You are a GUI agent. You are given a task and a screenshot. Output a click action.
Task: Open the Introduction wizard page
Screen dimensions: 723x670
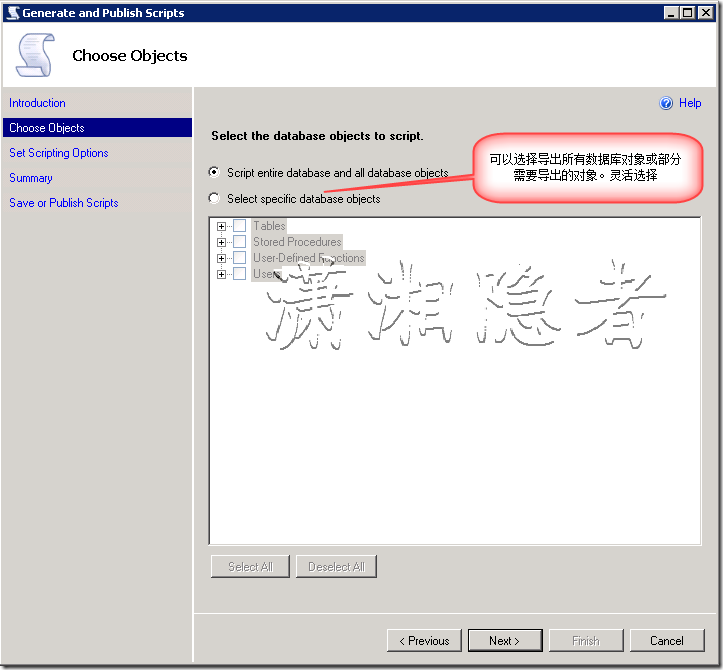coord(38,103)
